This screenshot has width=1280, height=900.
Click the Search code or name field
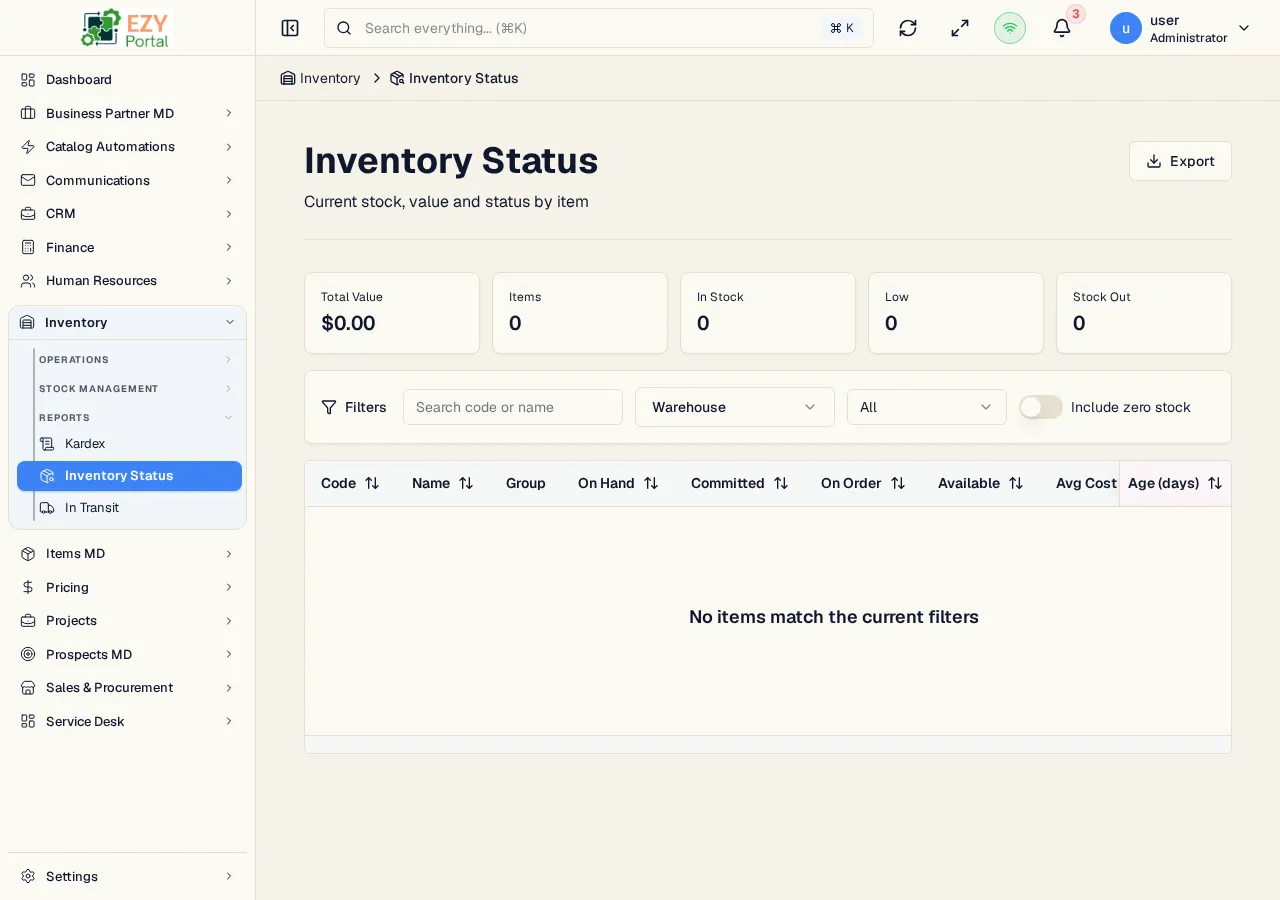pyautogui.click(x=513, y=407)
